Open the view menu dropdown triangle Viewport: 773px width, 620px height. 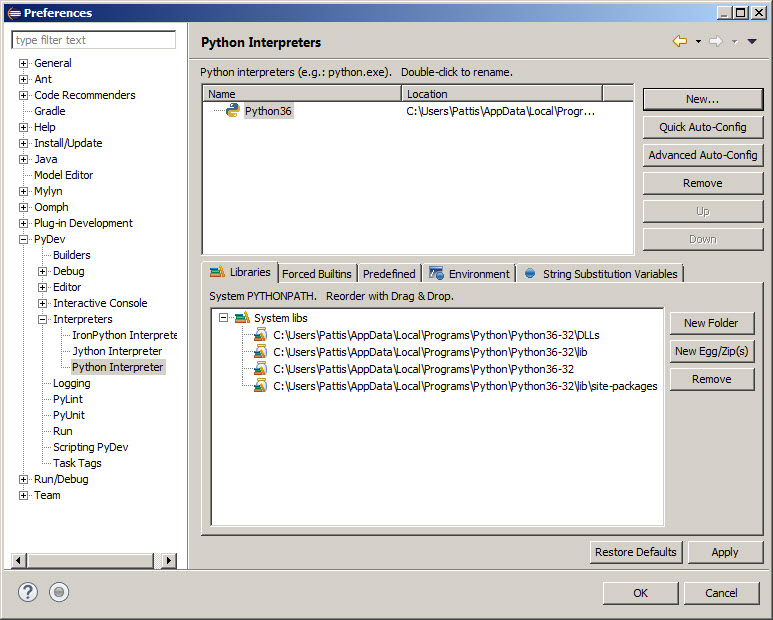[752, 41]
